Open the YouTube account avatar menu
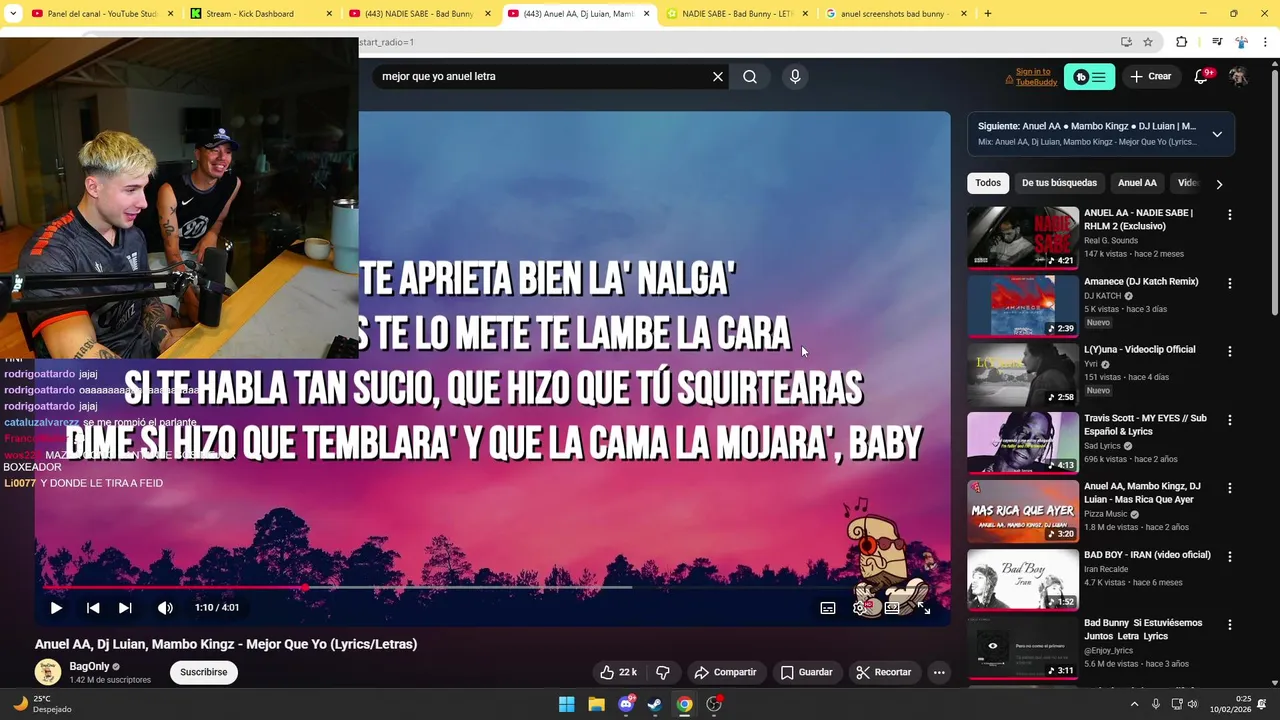1280x720 pixels. (1238, 77)
